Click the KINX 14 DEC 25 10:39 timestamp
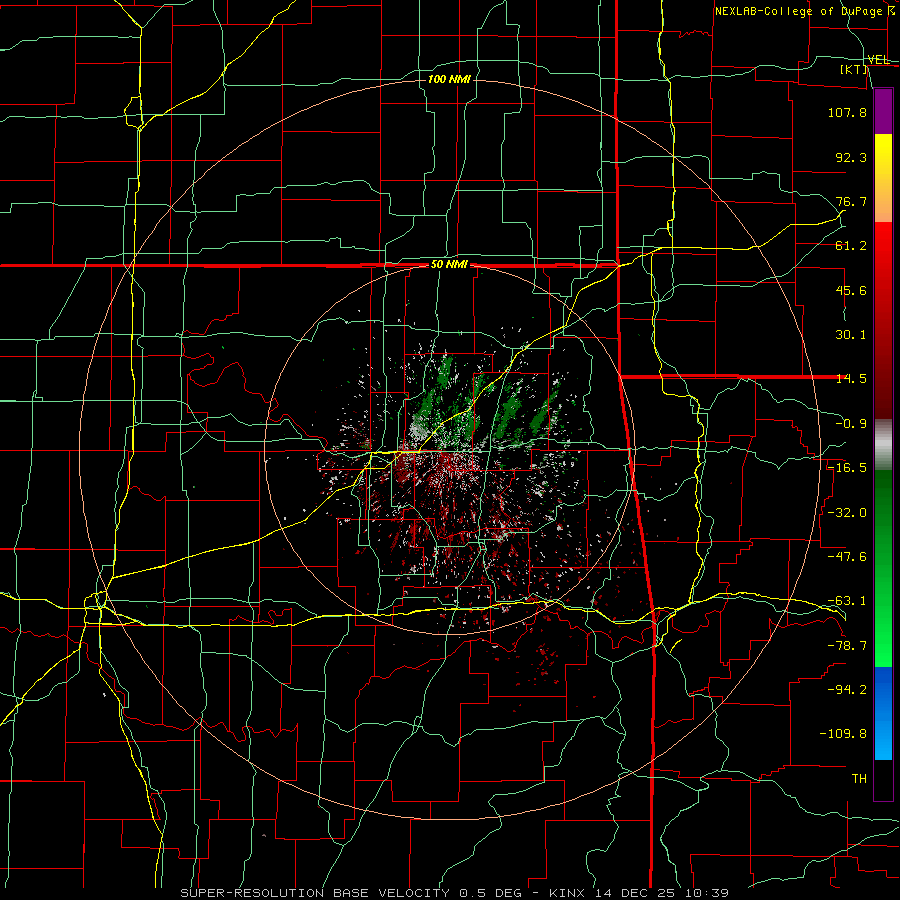This screenshot has width=900, height=900. tap(639, 893)
